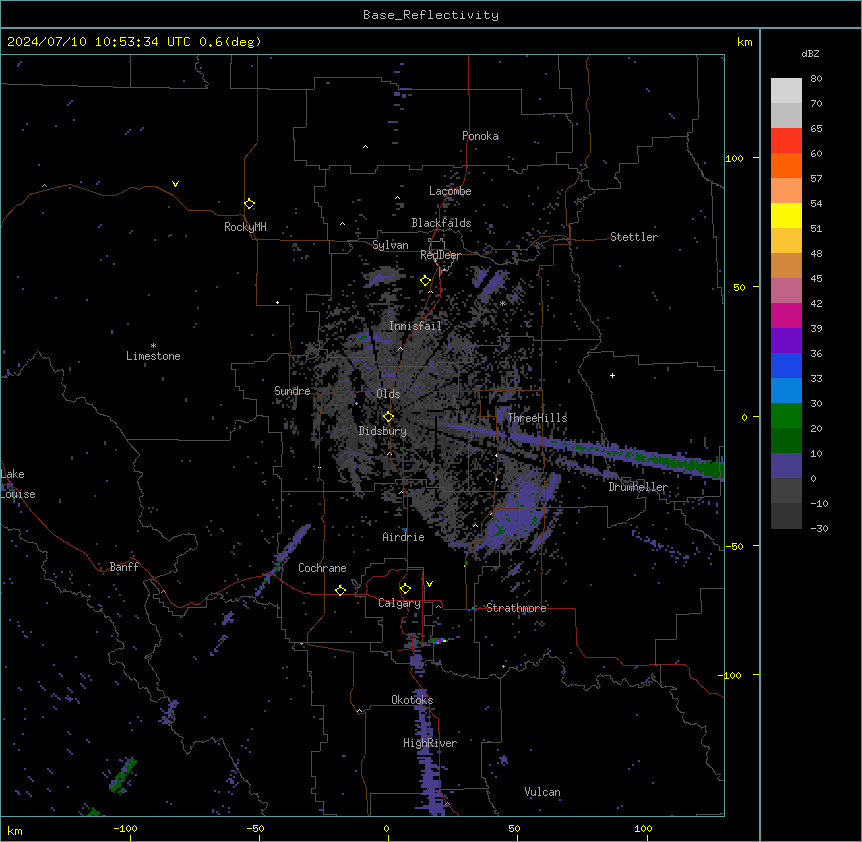
Task: Click the Drumheller town label
Action: pos(638,487)
